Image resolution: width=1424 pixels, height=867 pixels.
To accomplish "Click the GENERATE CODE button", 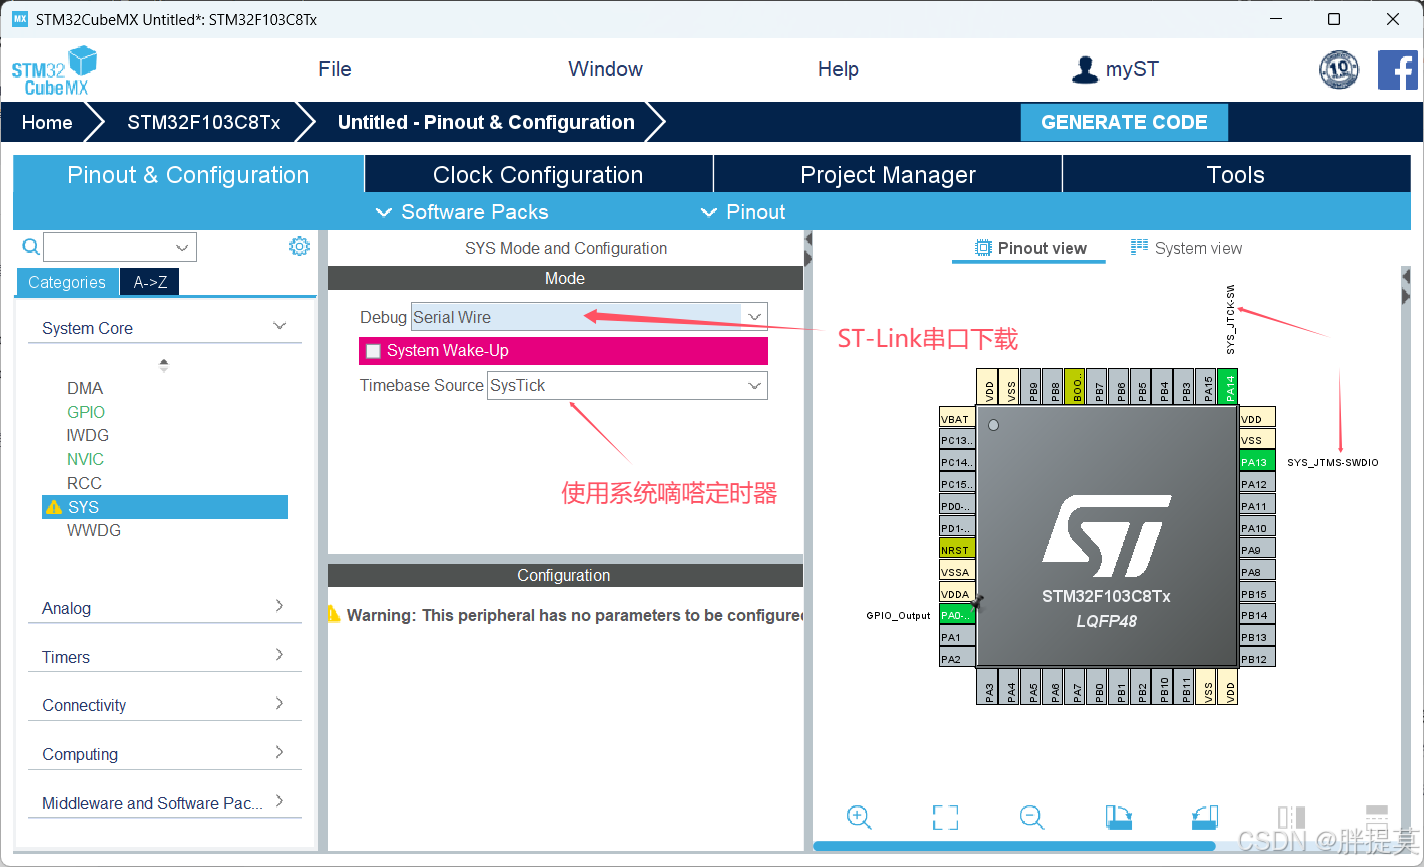I will (x=1124, y=122).
